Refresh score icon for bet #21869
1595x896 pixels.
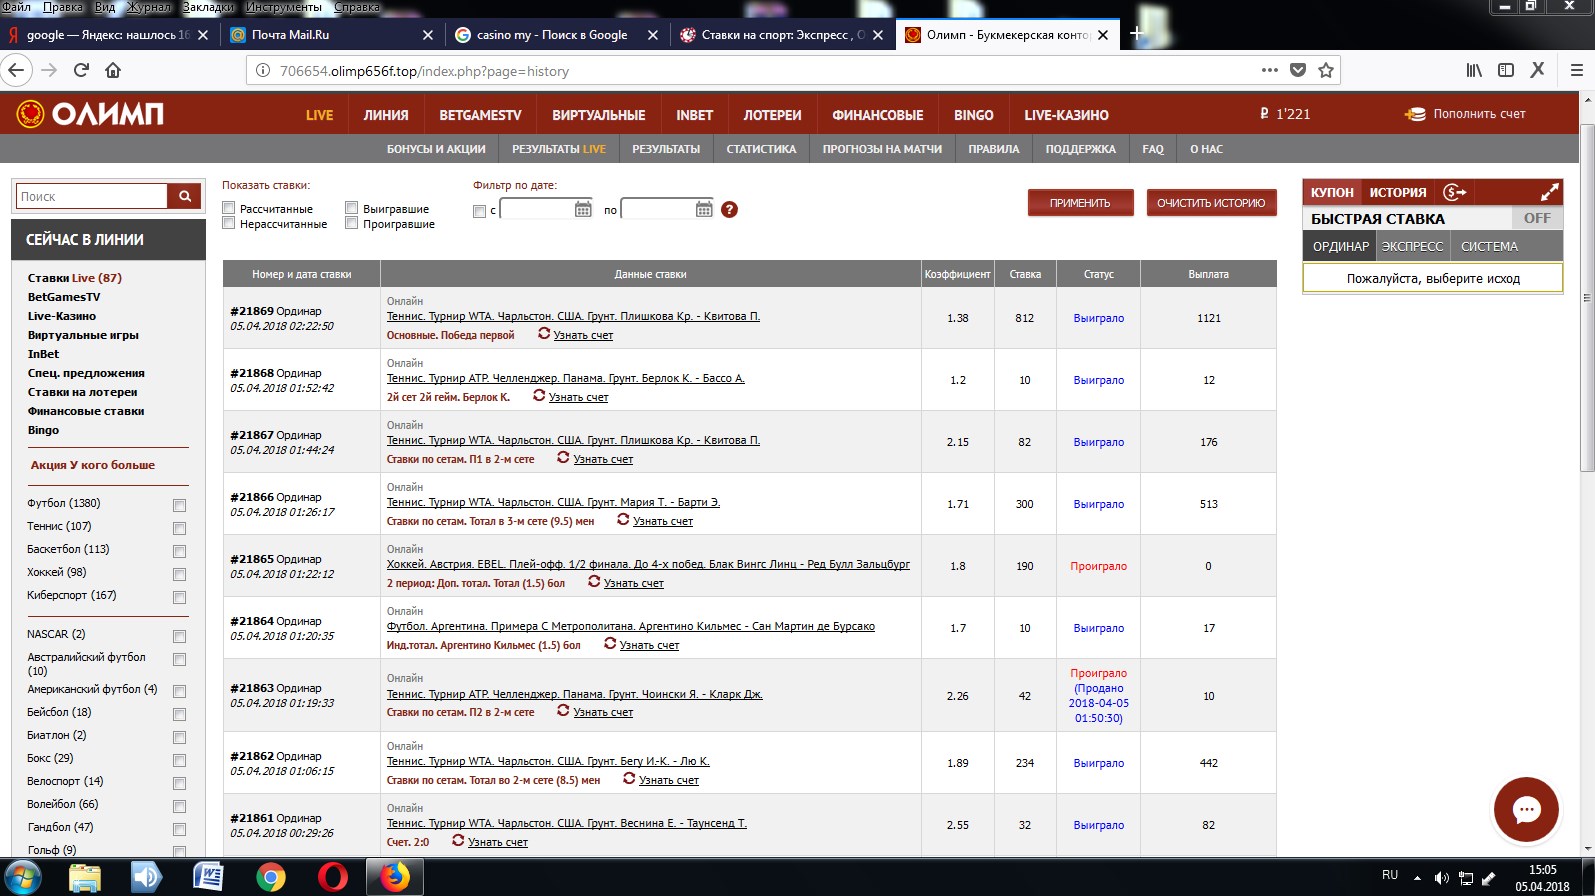click(544, 334)
